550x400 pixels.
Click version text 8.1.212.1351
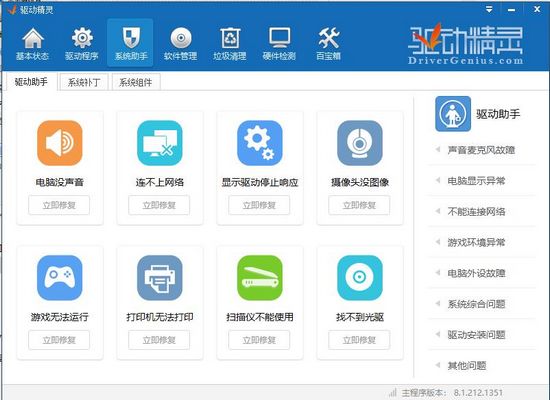pos(478,392)
